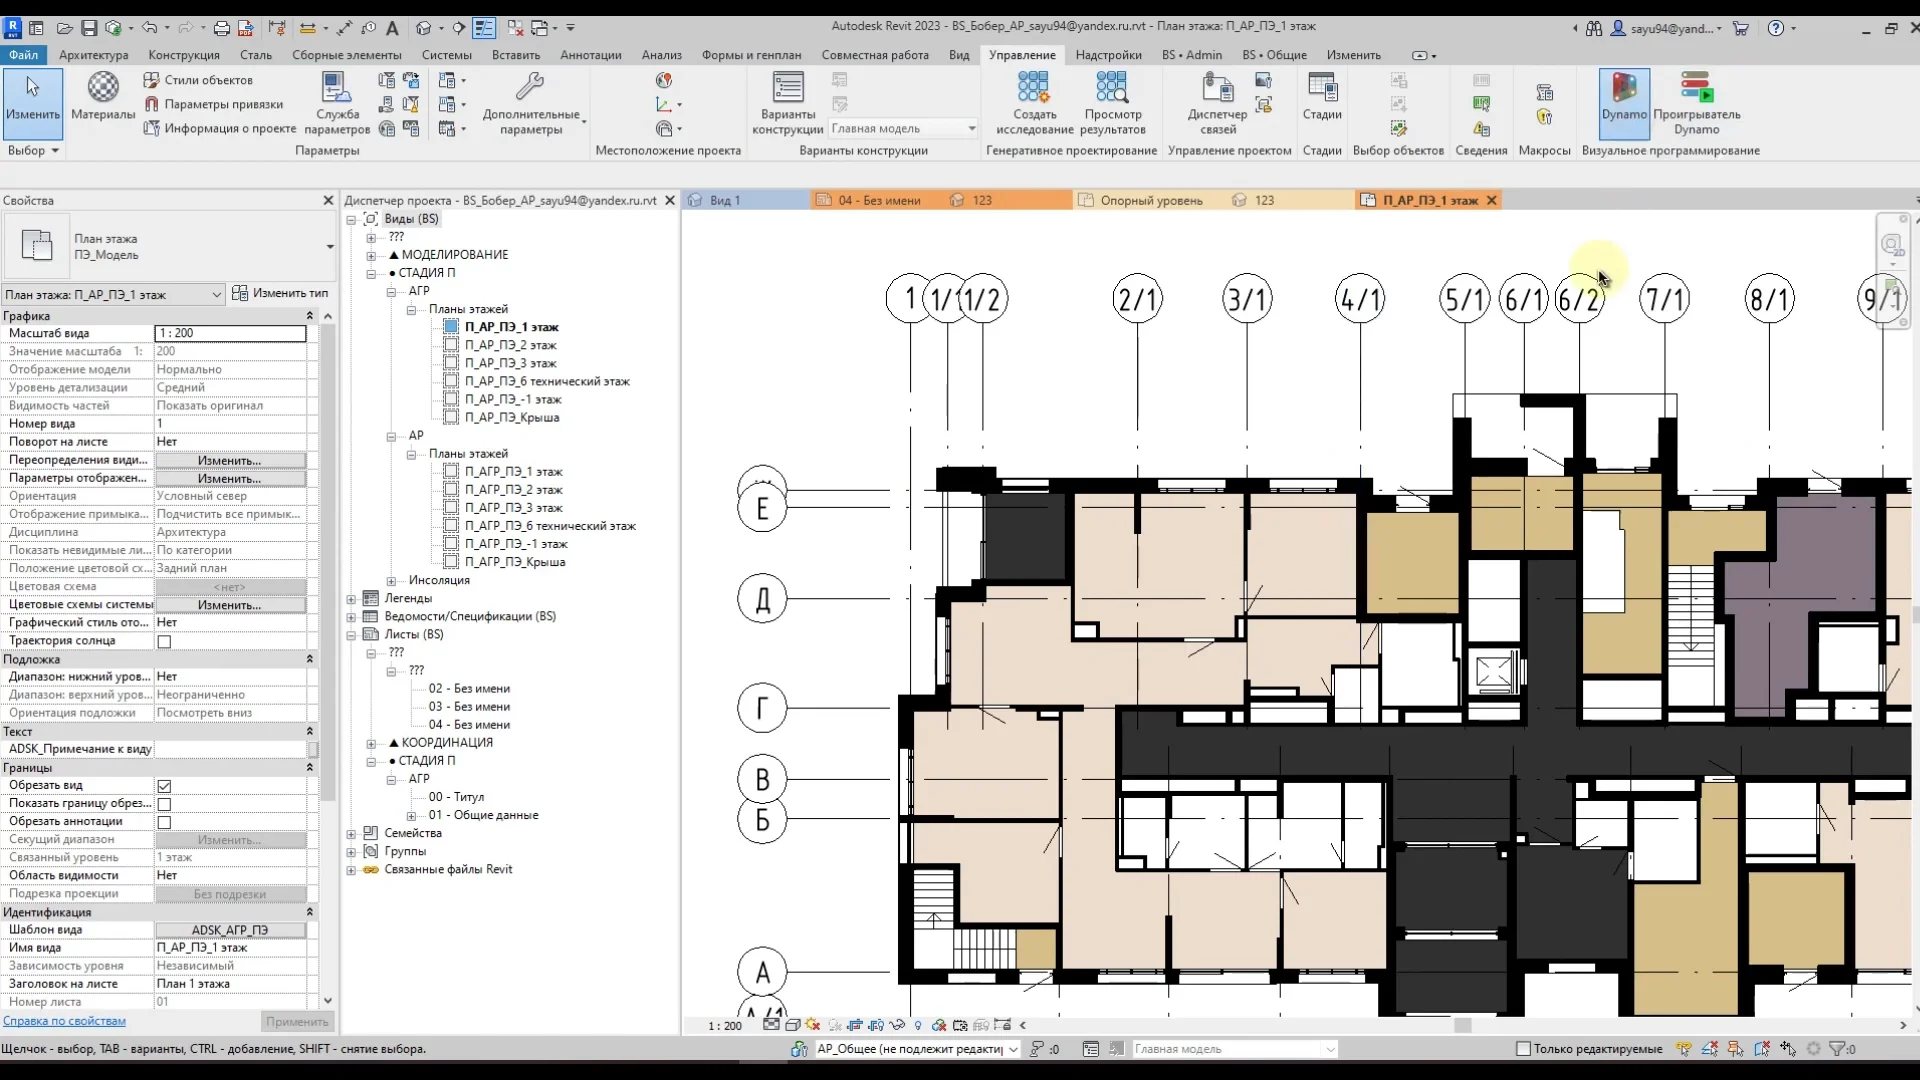Open Manage Links dialog
Viewport: 1920px width, 1080px height.
pyautogui.click(x=1218, y=103)
